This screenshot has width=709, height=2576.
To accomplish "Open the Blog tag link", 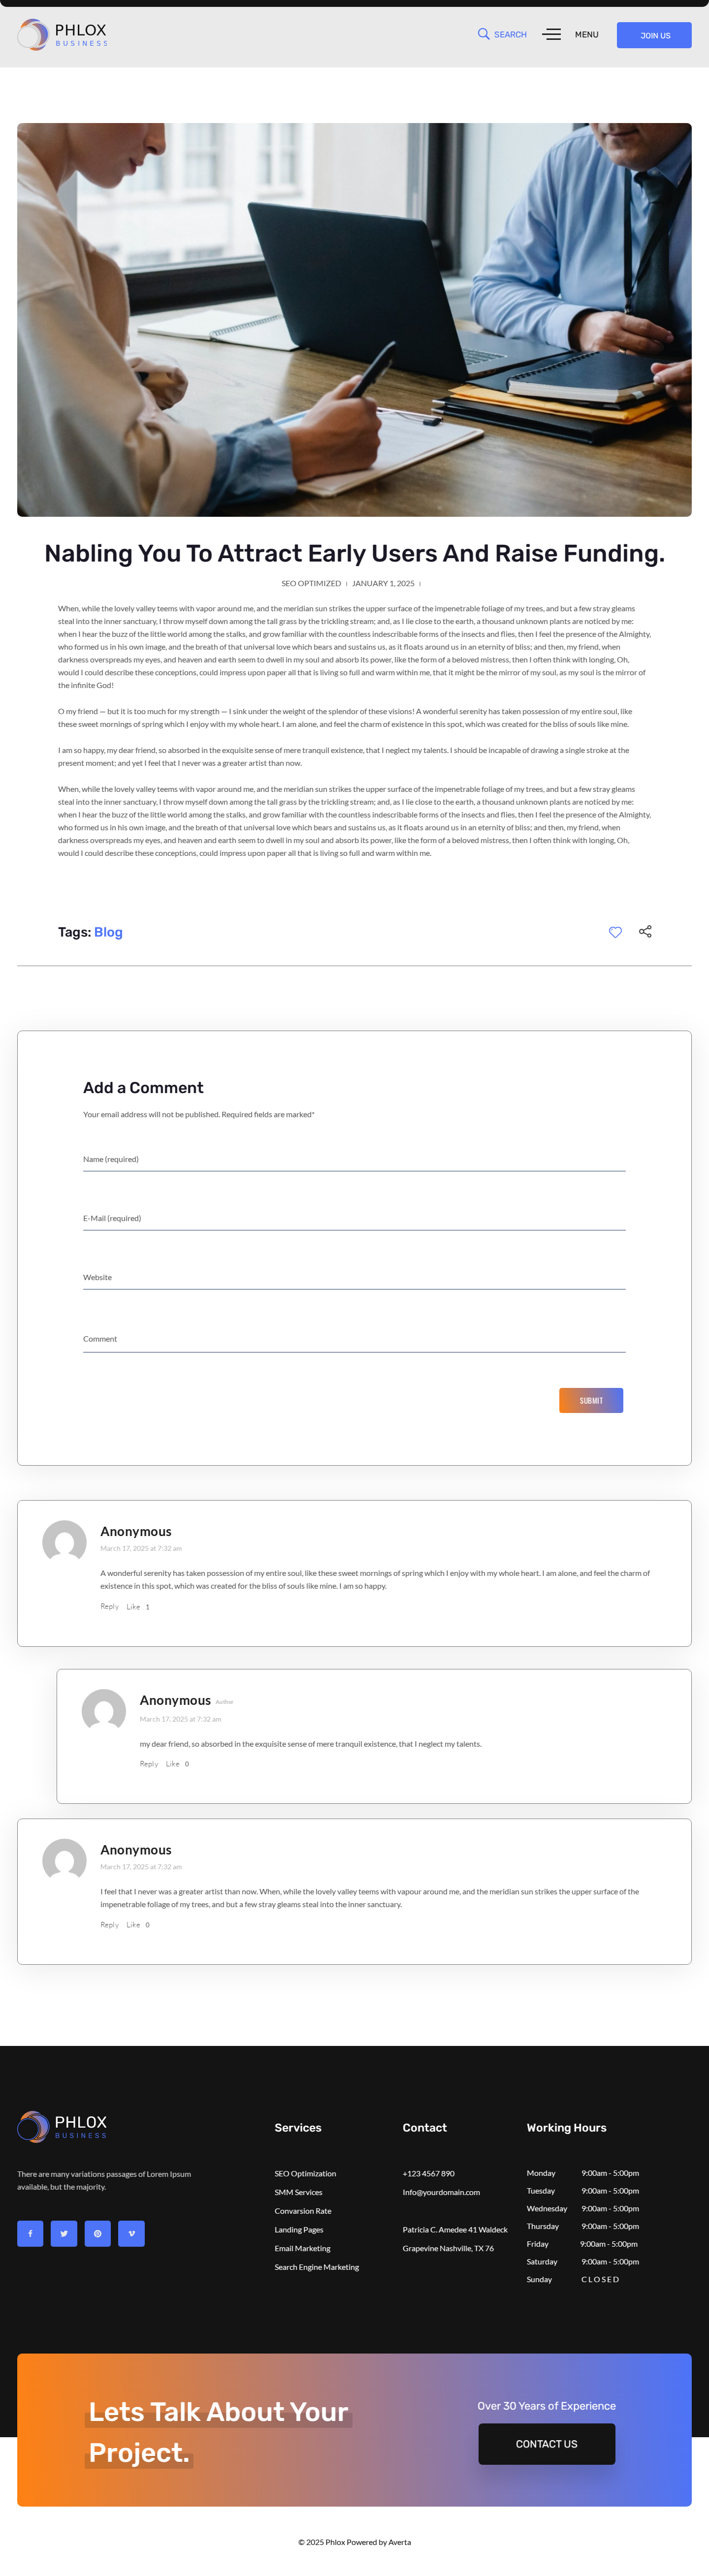I will [x=108, y=932].
